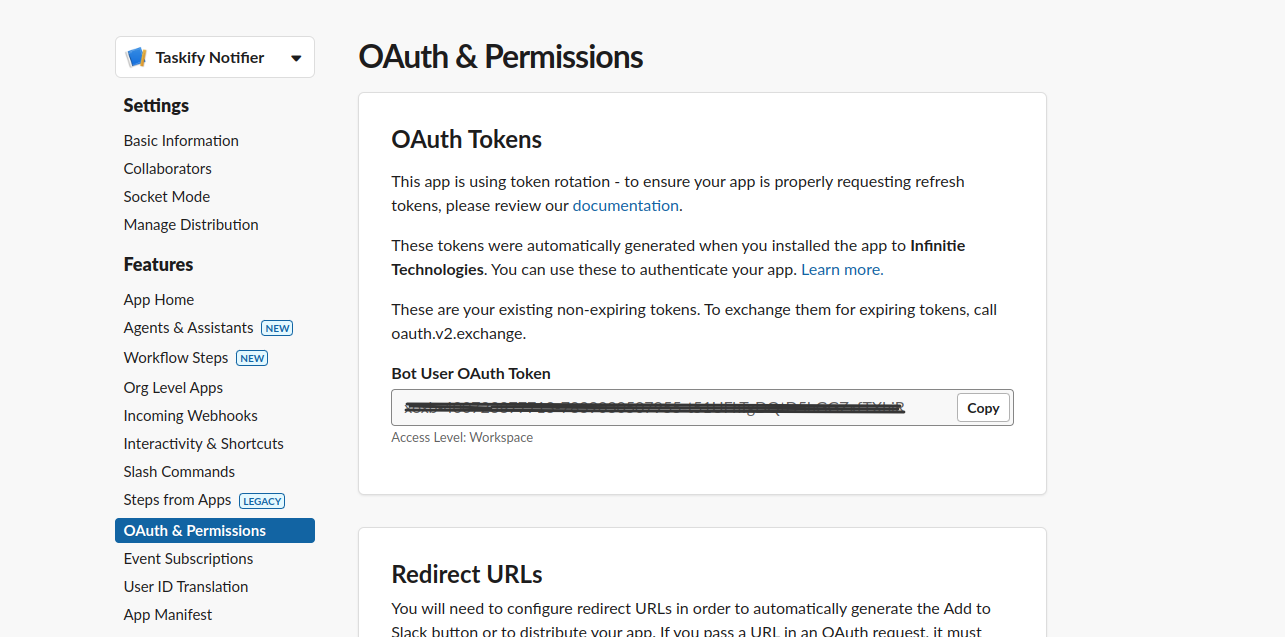Expand the Taskify Notifier app dropdown arrow
This screenshot has width=1285, height=637.
coord(296,58)
